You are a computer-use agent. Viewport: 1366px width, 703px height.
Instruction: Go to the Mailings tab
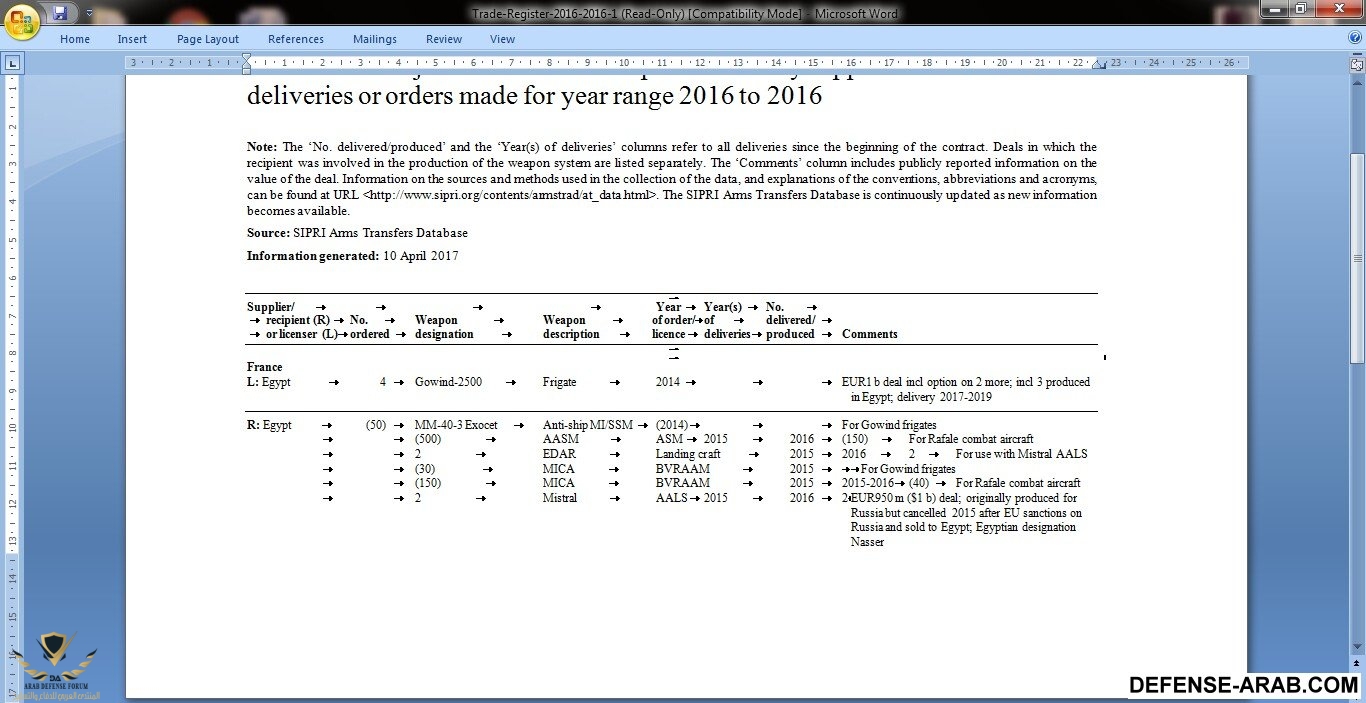tap(375, 39)
